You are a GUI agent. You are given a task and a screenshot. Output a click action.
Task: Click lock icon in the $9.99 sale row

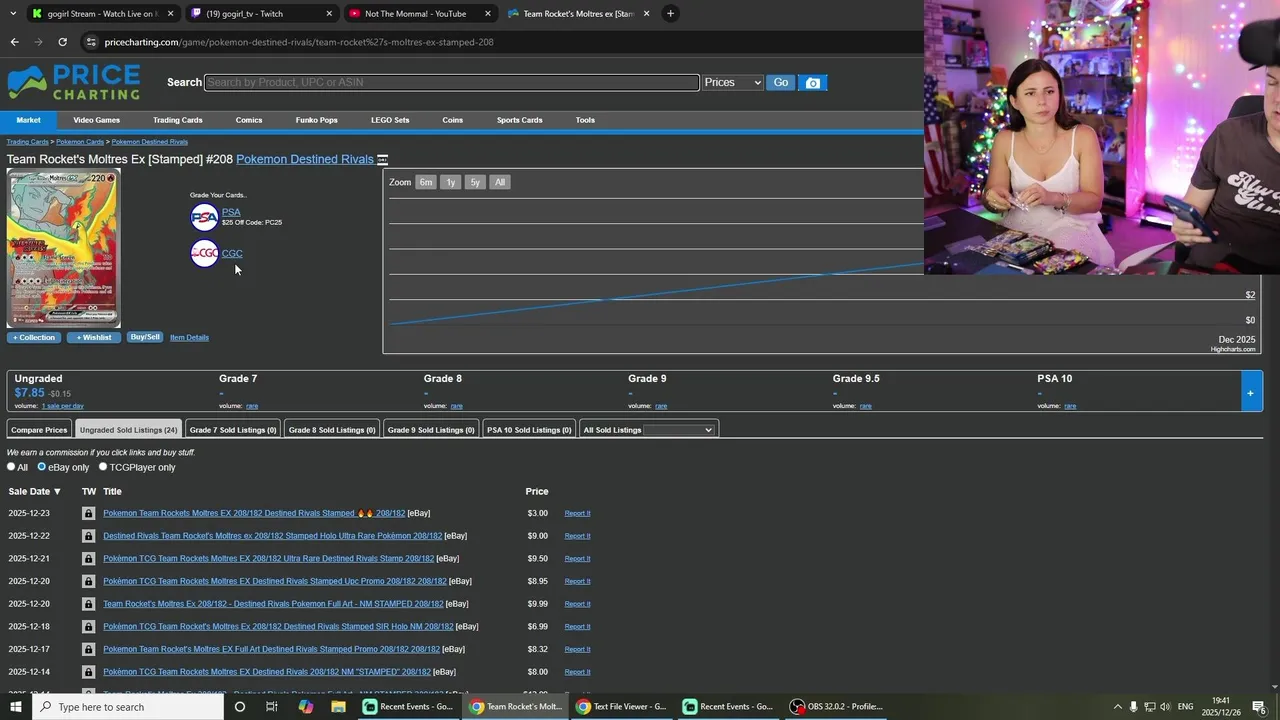(x=88, y=604)
